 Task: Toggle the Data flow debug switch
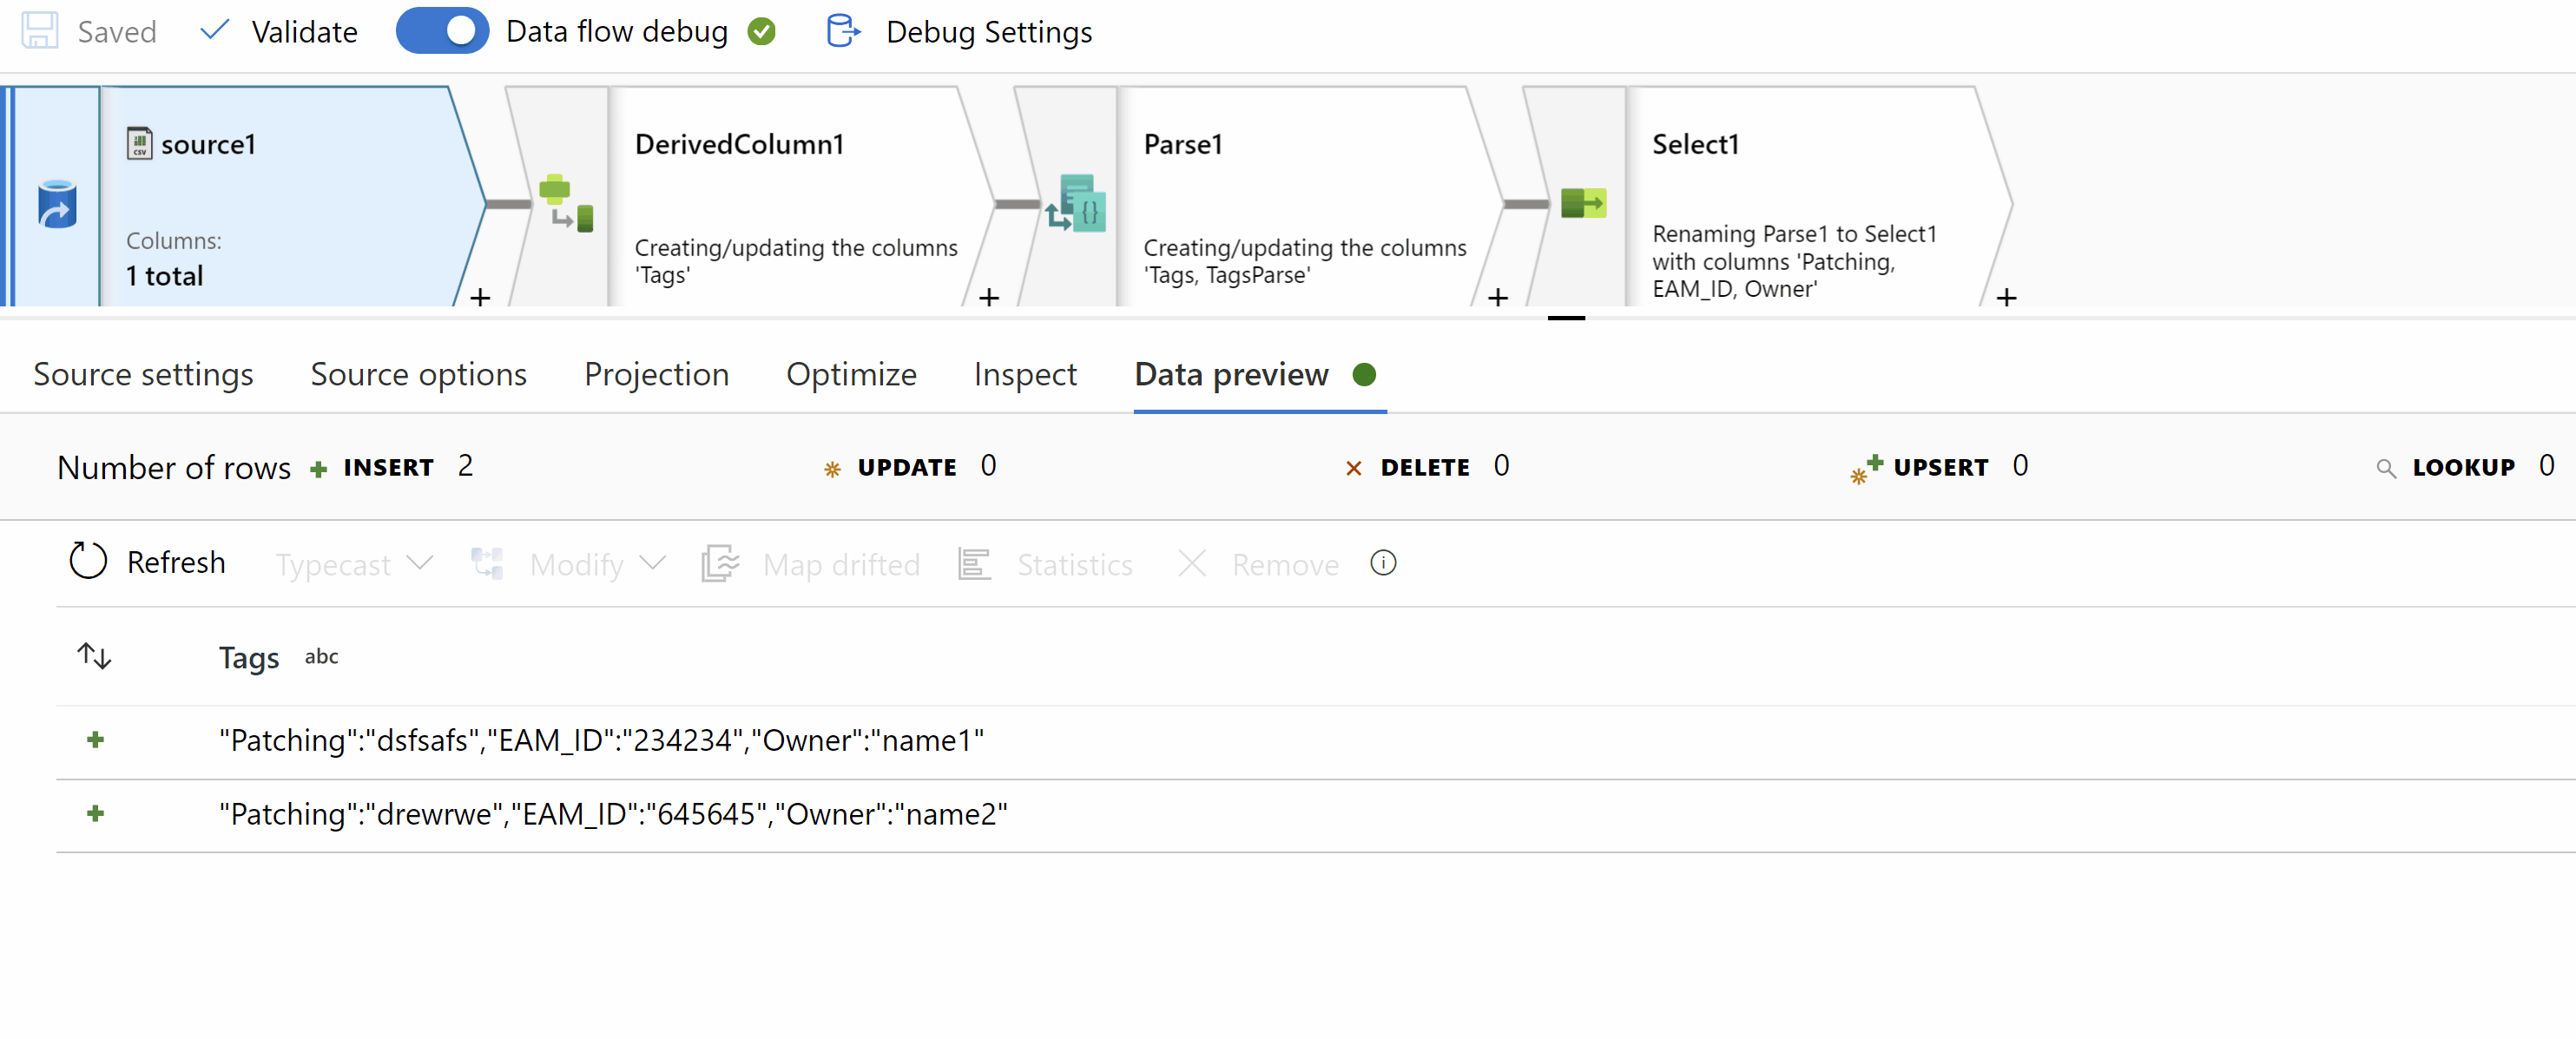click(x=441, y=31)
